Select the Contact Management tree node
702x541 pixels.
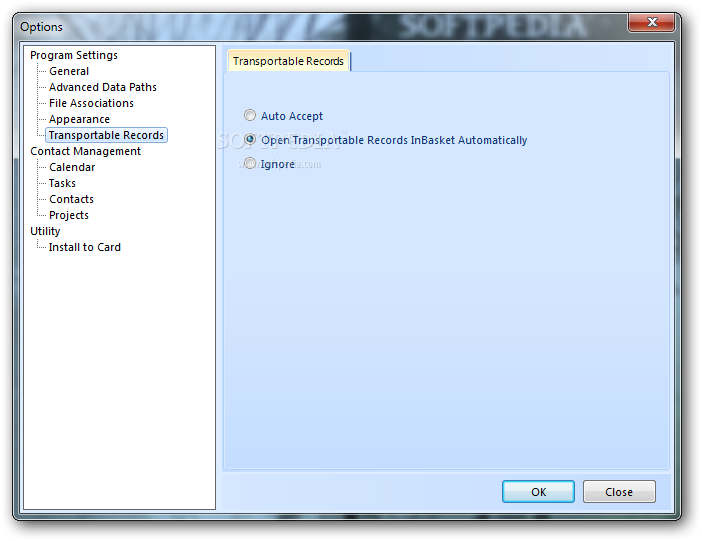point(86,151)
